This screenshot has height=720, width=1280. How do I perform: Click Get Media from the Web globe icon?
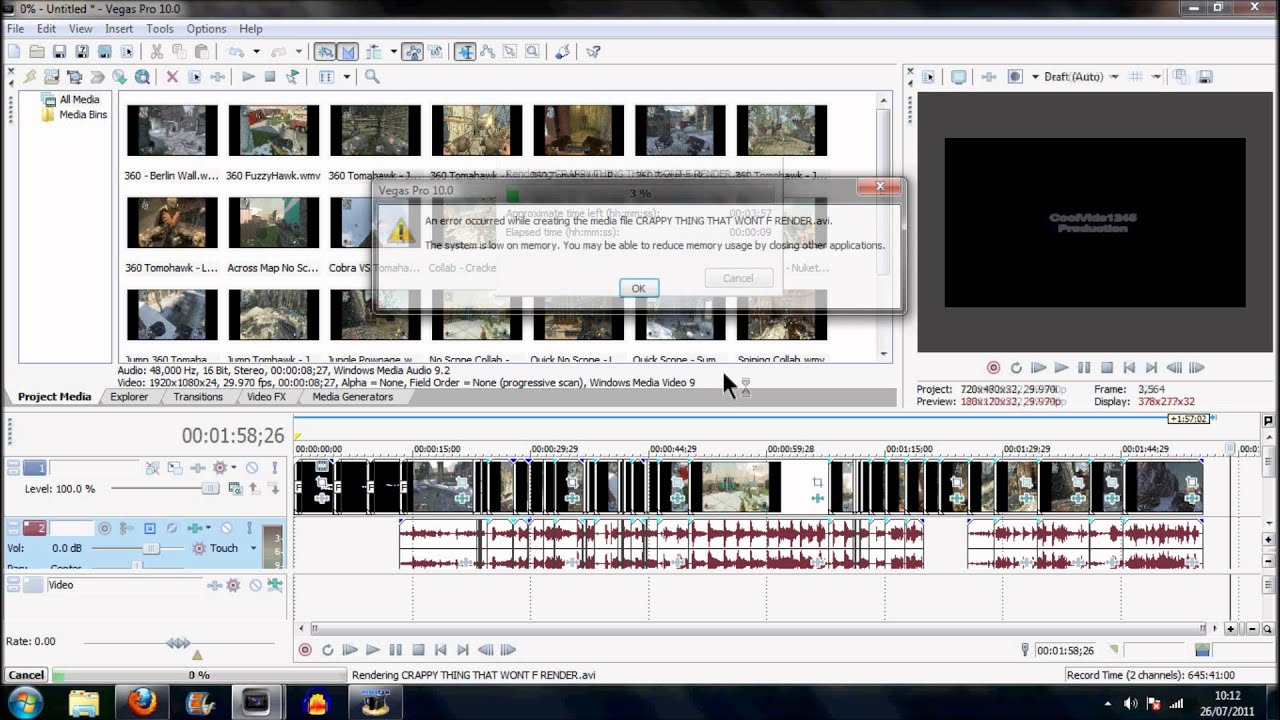pyautogui.click(x=142, y=76)
